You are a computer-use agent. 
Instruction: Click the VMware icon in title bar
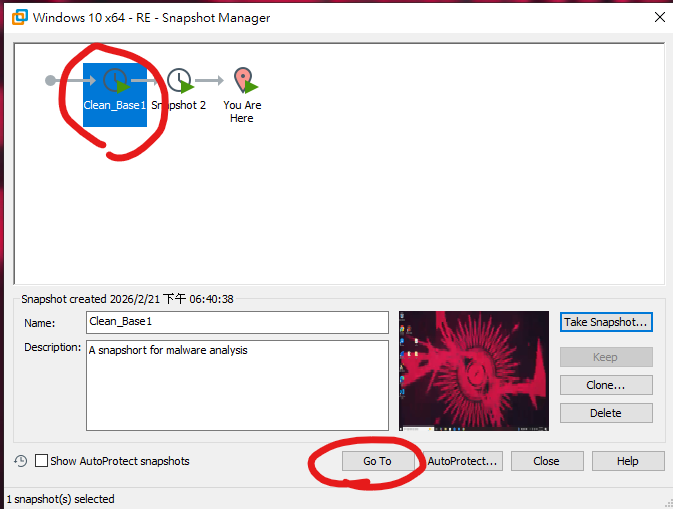tap(17, 17)
